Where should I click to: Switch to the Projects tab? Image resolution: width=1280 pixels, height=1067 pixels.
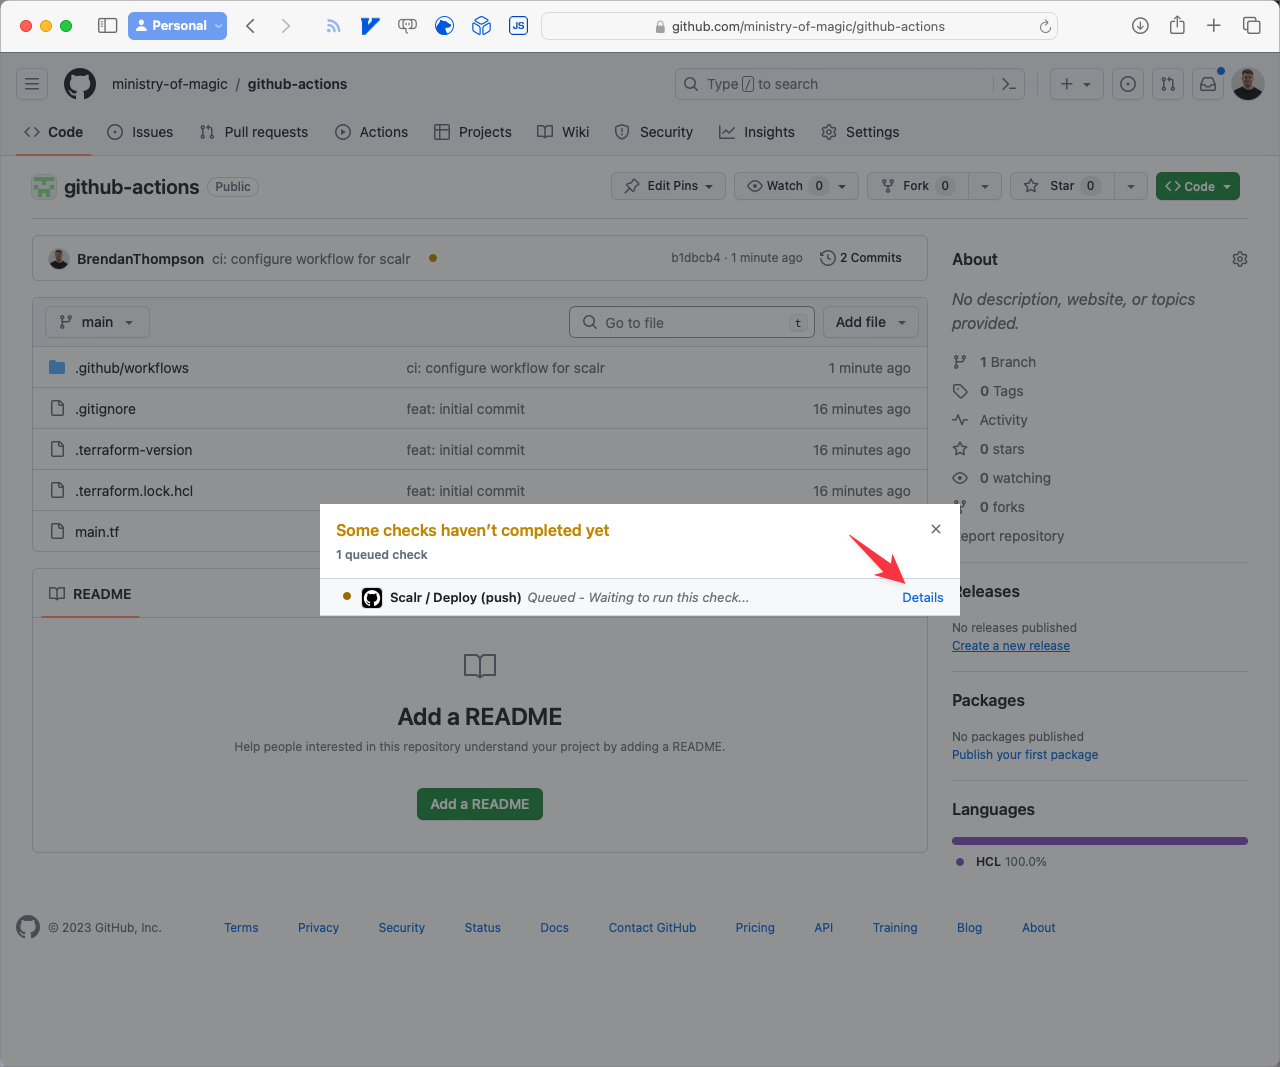pyautogui.click(x=473, y=132)
